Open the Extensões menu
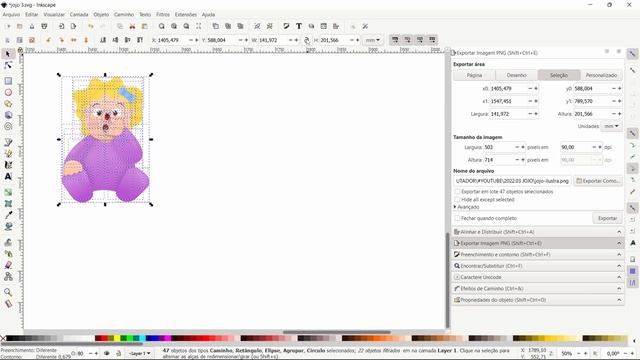The height and width of the screenshot is (360, 640). click(186, 14)
